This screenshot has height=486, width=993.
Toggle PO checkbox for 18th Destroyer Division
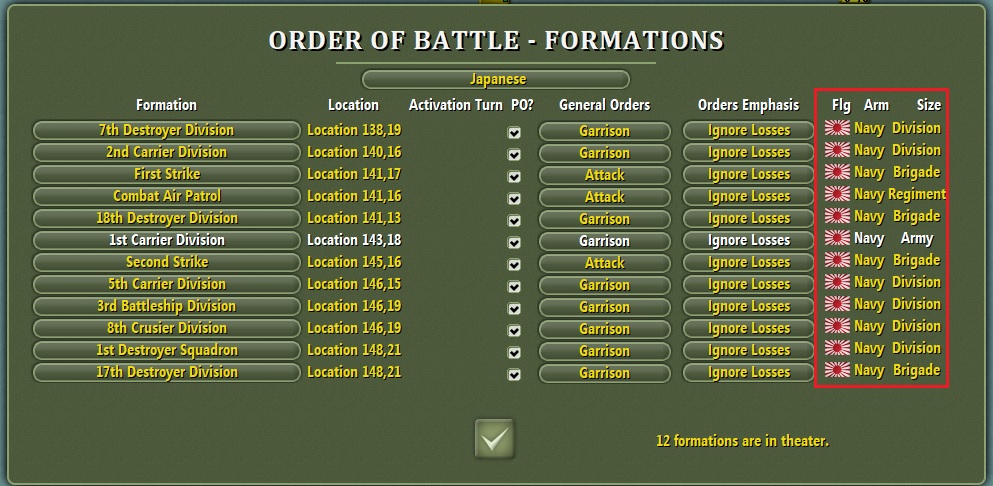(x=514, y=221)
